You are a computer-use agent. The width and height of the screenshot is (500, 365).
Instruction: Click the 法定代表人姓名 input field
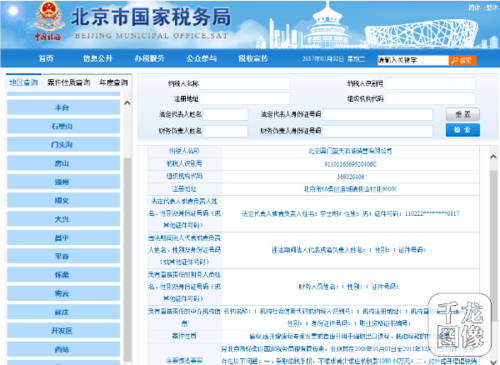click(x=225, y=114)
